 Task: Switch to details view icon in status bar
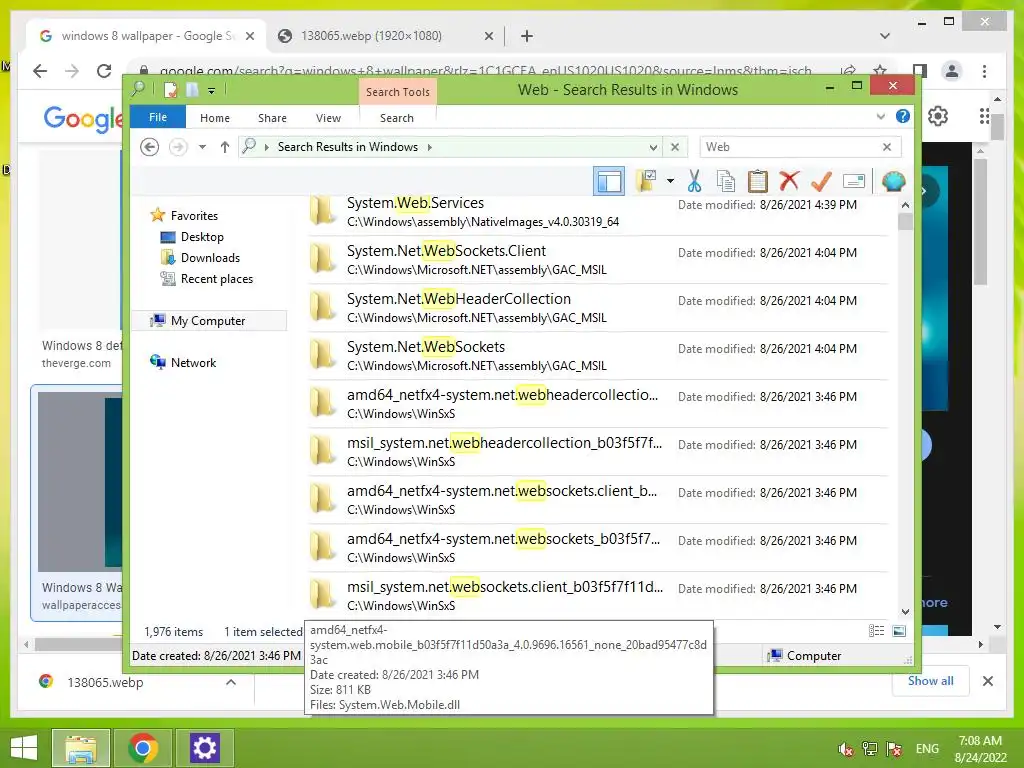tap(876, 630)
